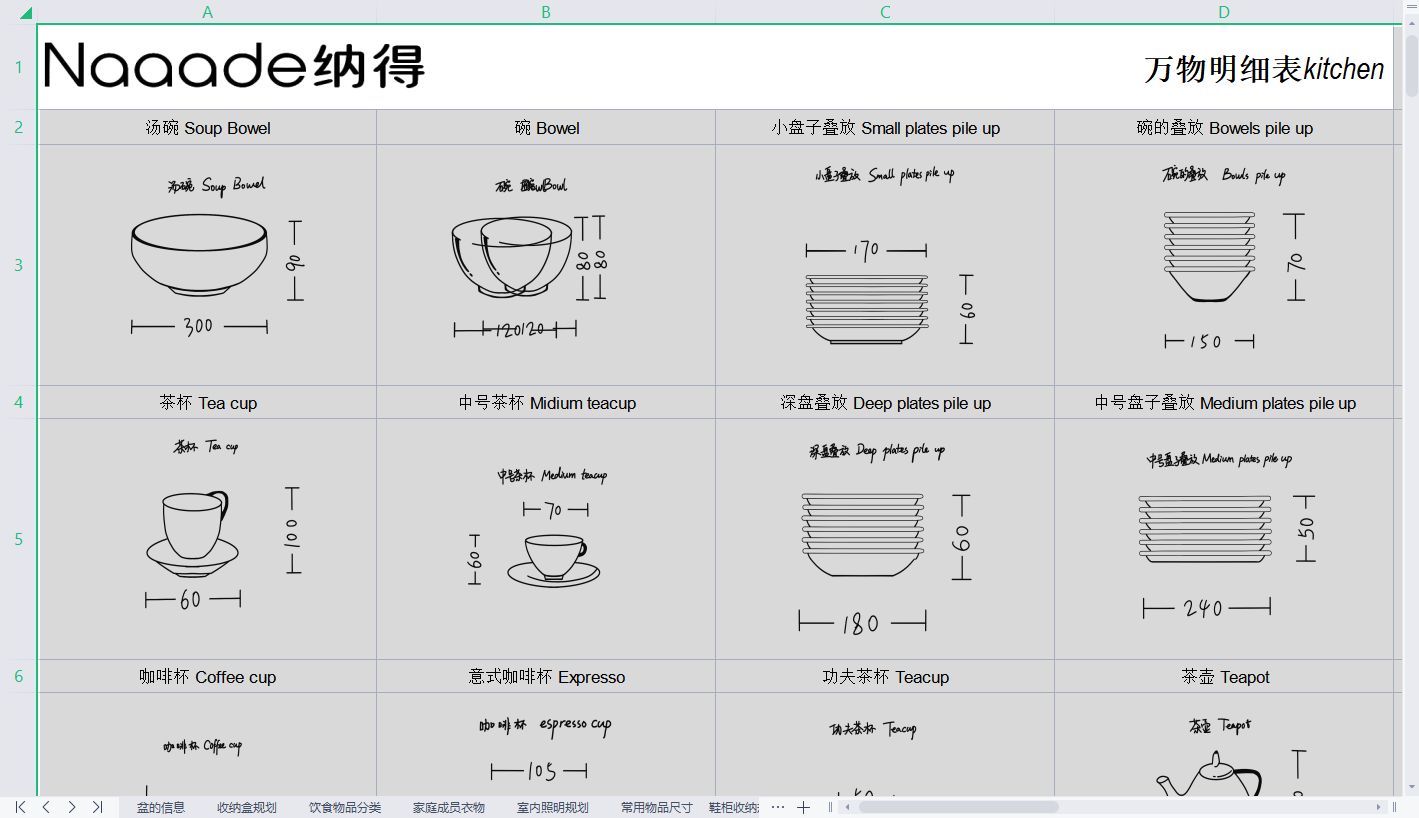The width and height of the screenshot is (1419, 818).
Task: Click horizontal scrollbar left arrow
Action: coord(847,807)
